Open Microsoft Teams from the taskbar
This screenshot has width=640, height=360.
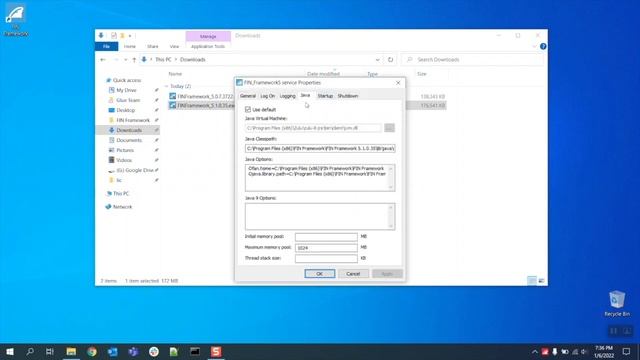(133, 351)
